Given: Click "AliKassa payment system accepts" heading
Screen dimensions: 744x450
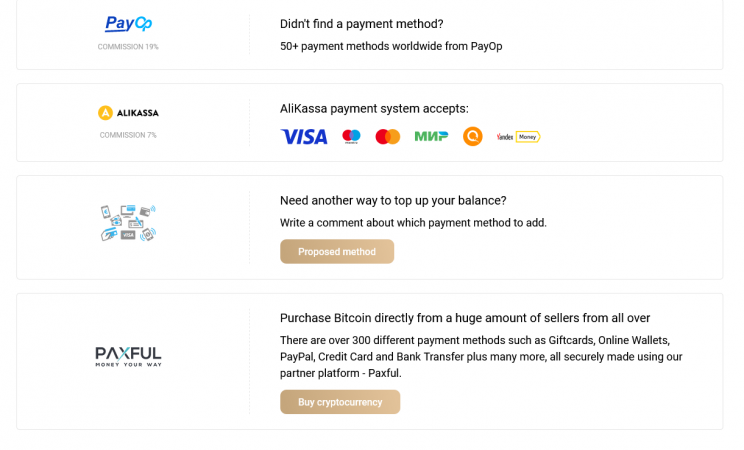Looking at the screenshot, I should pos(374,108).
